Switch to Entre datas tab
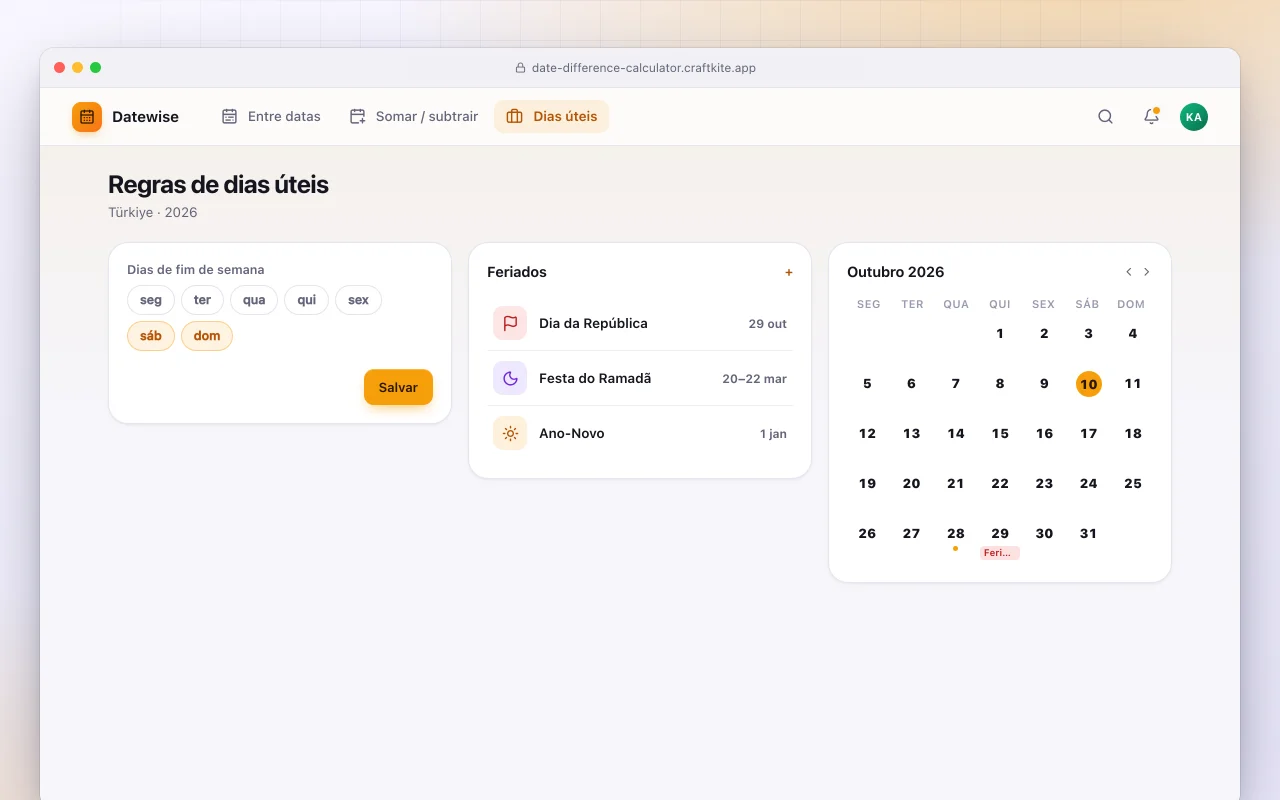The image size is (1280, 800). pyautogui.click(x=271, y=116)
